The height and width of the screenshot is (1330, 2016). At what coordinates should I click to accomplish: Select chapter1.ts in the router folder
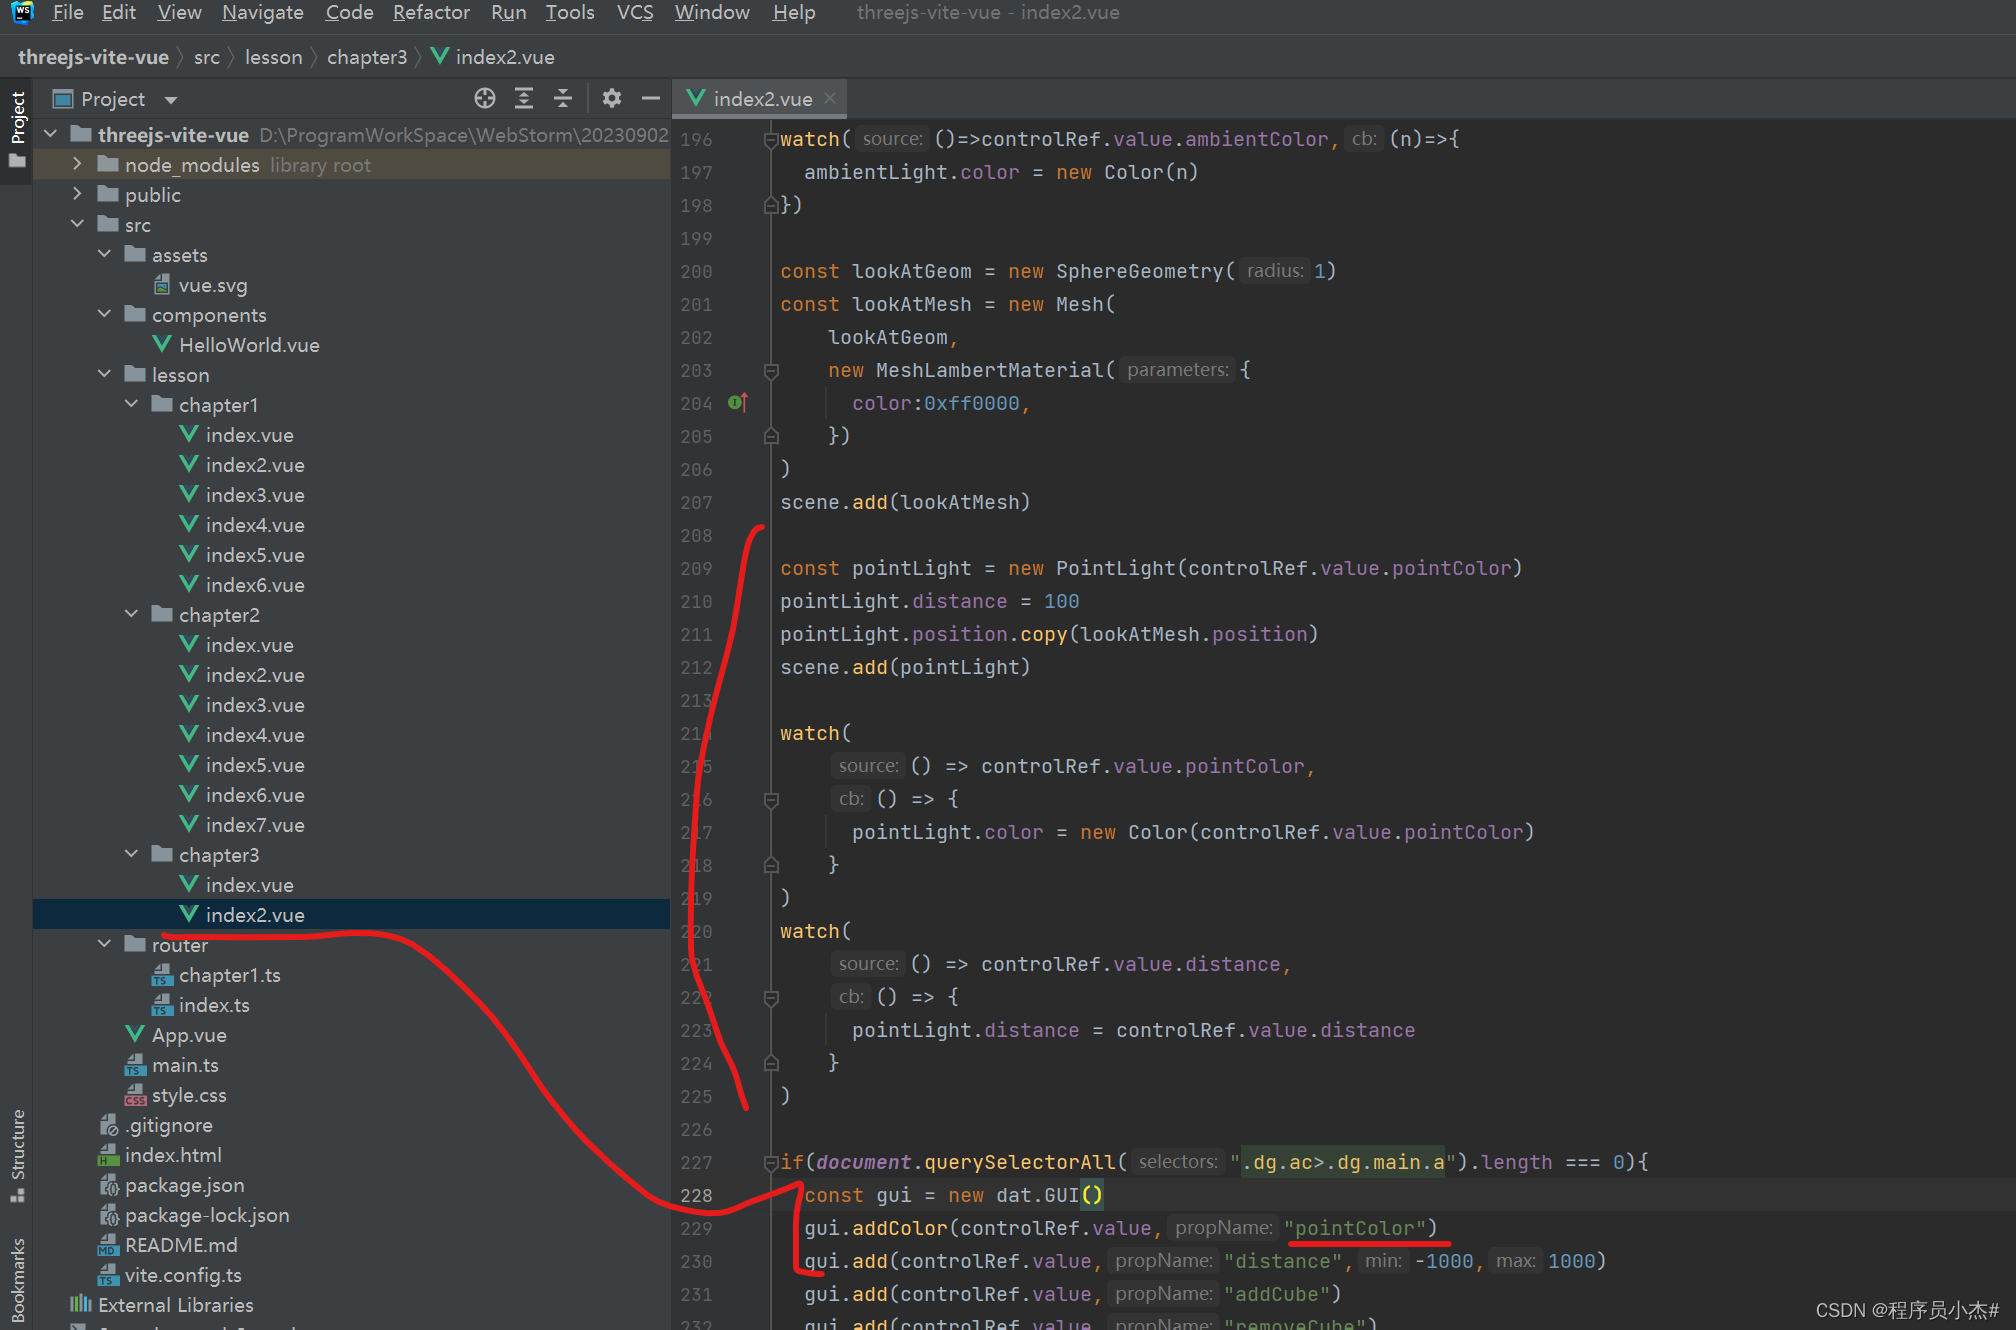pos(229,975)
